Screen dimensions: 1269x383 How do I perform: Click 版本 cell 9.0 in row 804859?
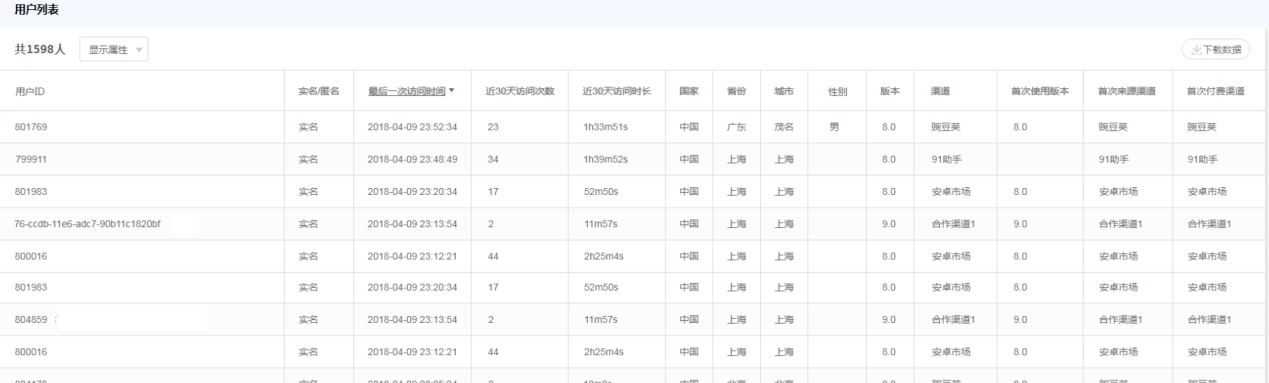pyautogui.click(x=889, y=320)
